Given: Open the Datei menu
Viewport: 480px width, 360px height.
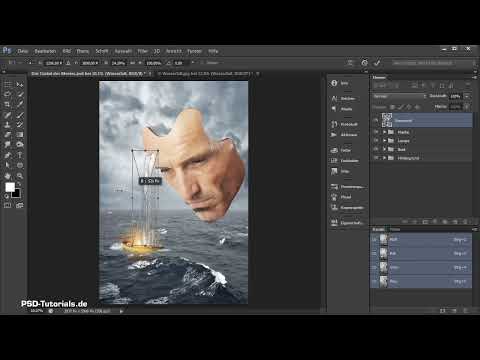Looking at the screenshot, I should tap(22, 51).
